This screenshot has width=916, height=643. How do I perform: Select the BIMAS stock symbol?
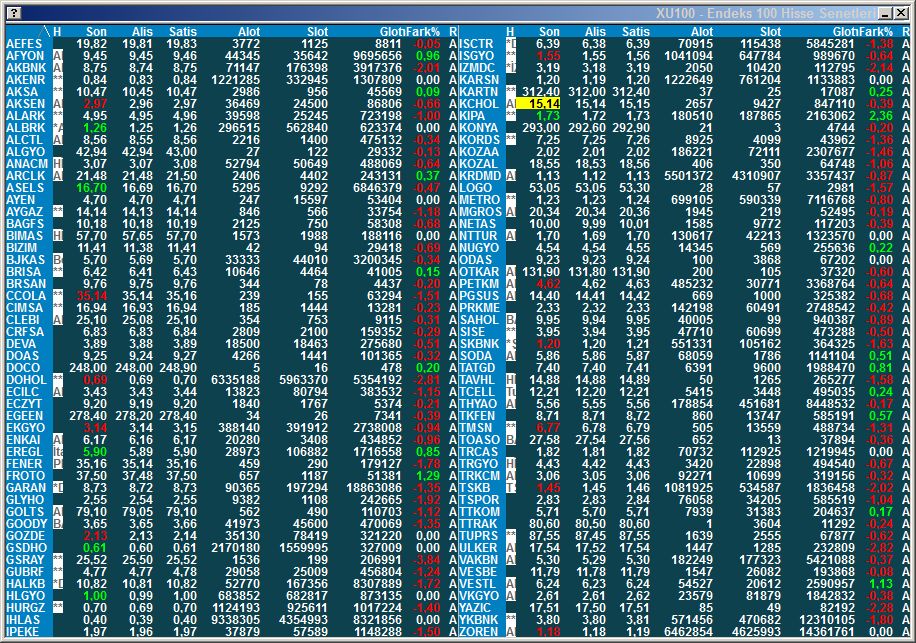point(25,236)
